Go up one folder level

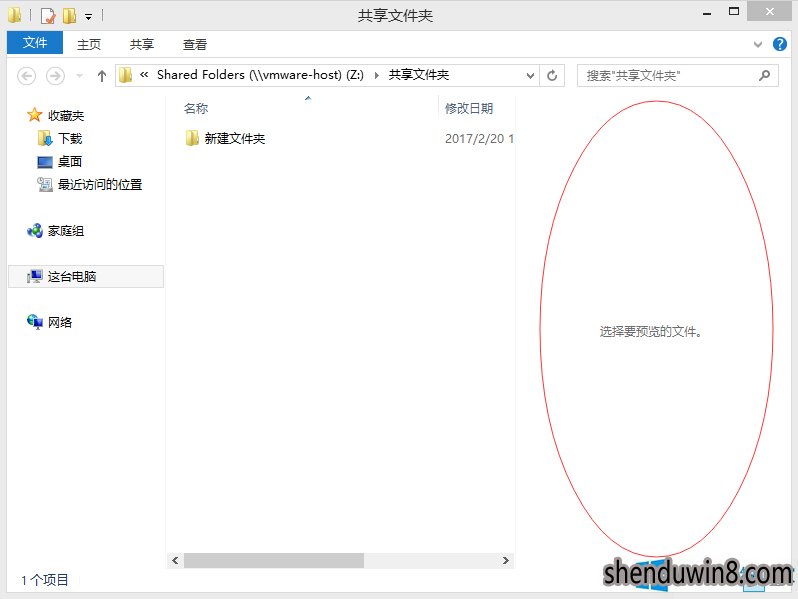(x=102, y=76)
